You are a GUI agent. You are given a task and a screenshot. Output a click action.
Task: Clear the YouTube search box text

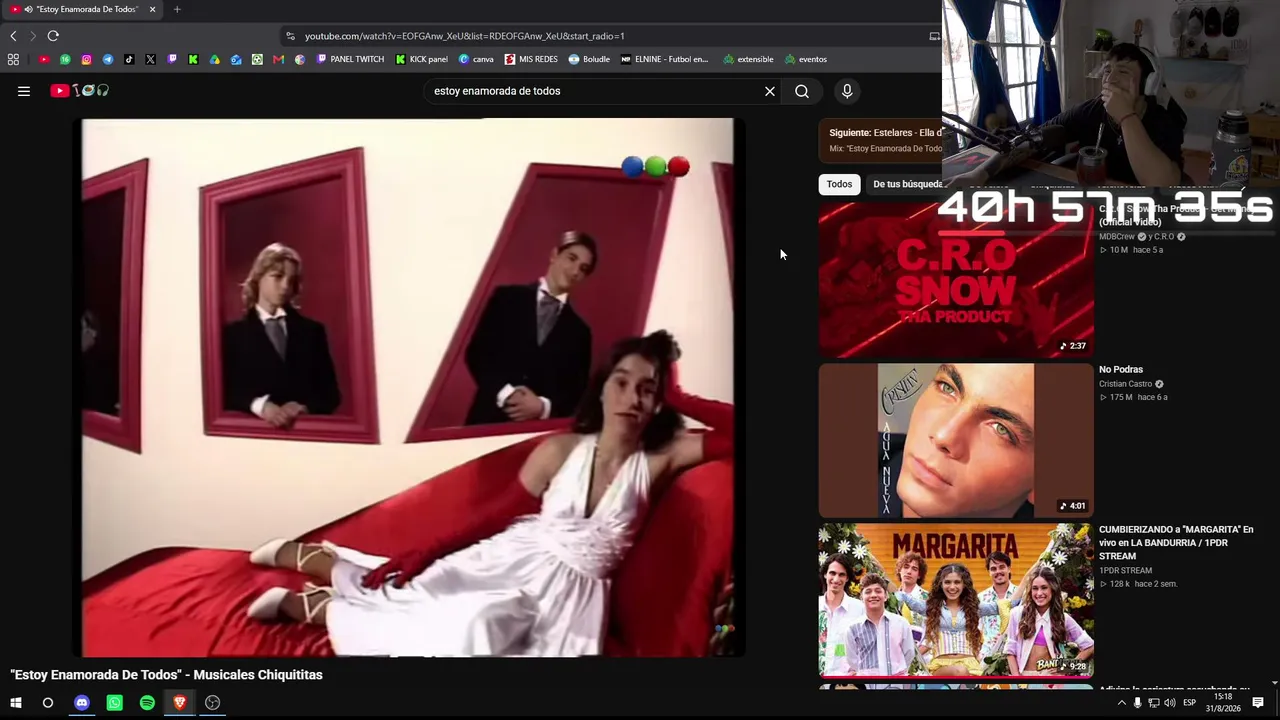[770, 91]
